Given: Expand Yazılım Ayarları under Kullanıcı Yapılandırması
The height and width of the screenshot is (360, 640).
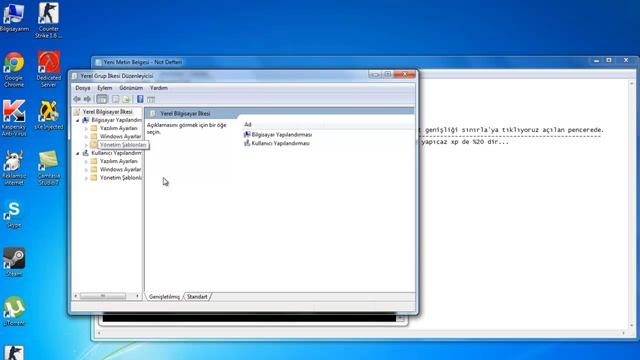Looking at the screenshot, I should point(86,162).
